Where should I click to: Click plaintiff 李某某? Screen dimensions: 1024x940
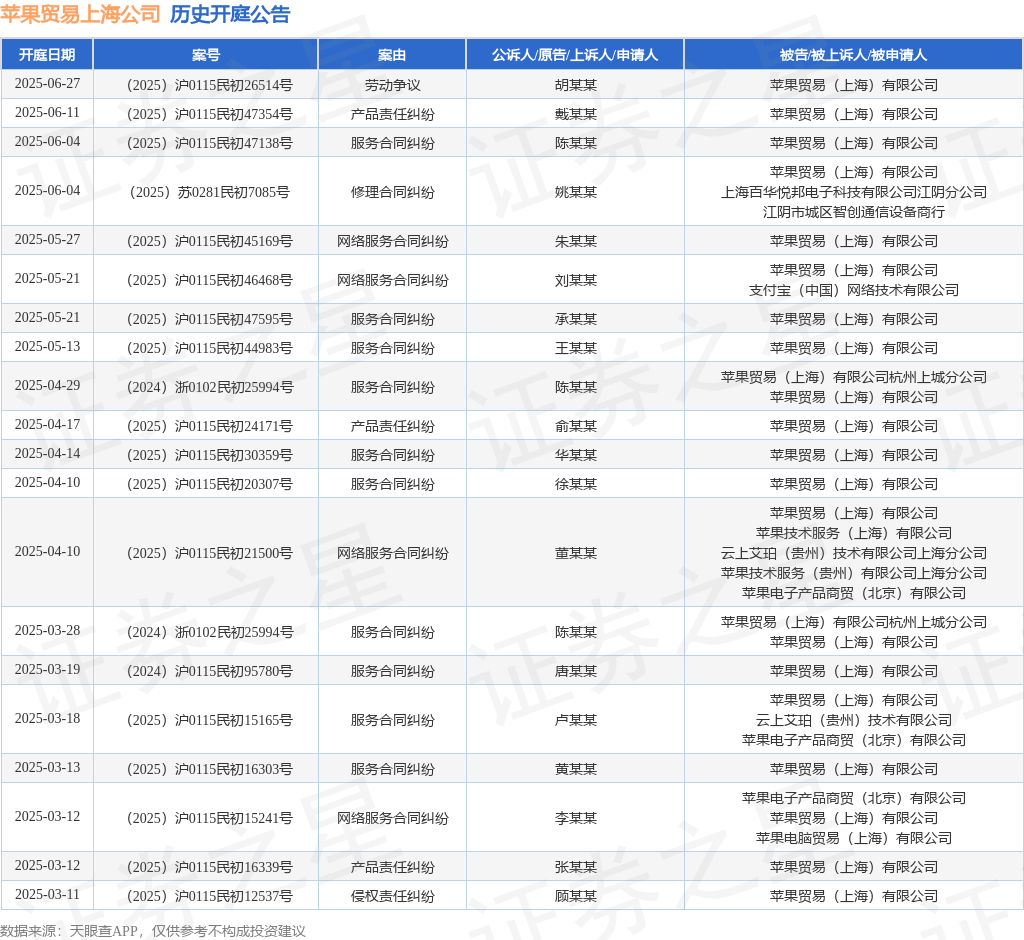click(x=575, y=818)
